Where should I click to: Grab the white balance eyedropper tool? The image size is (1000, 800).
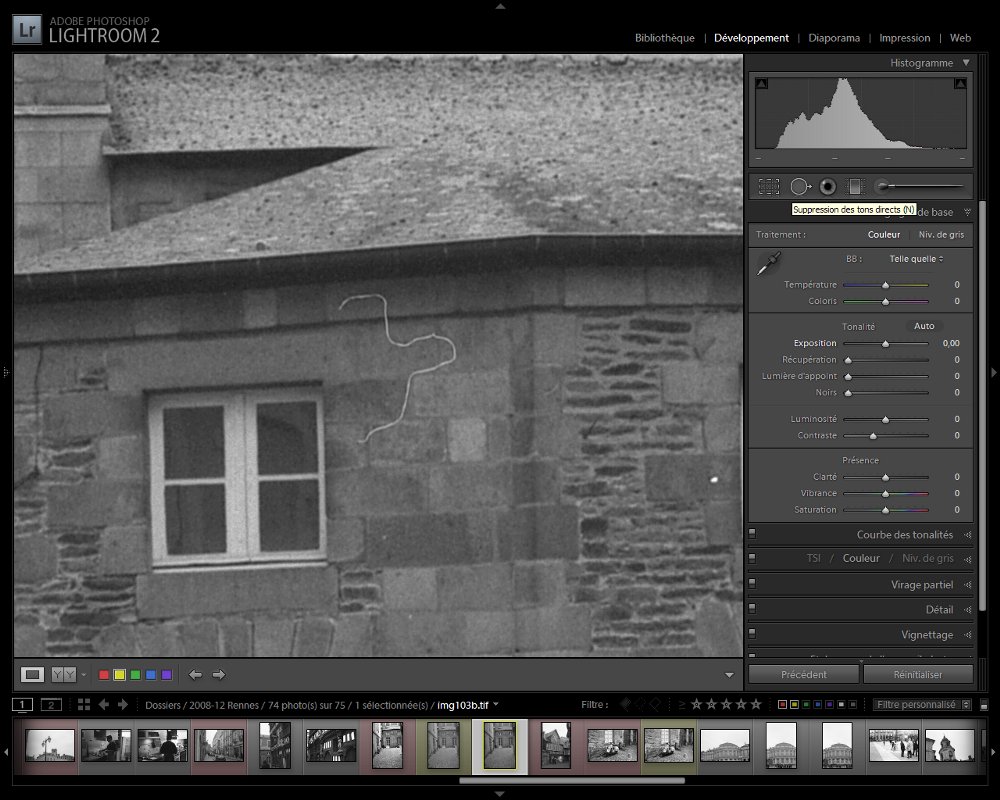pyautogui.click(x=768, y=263)
